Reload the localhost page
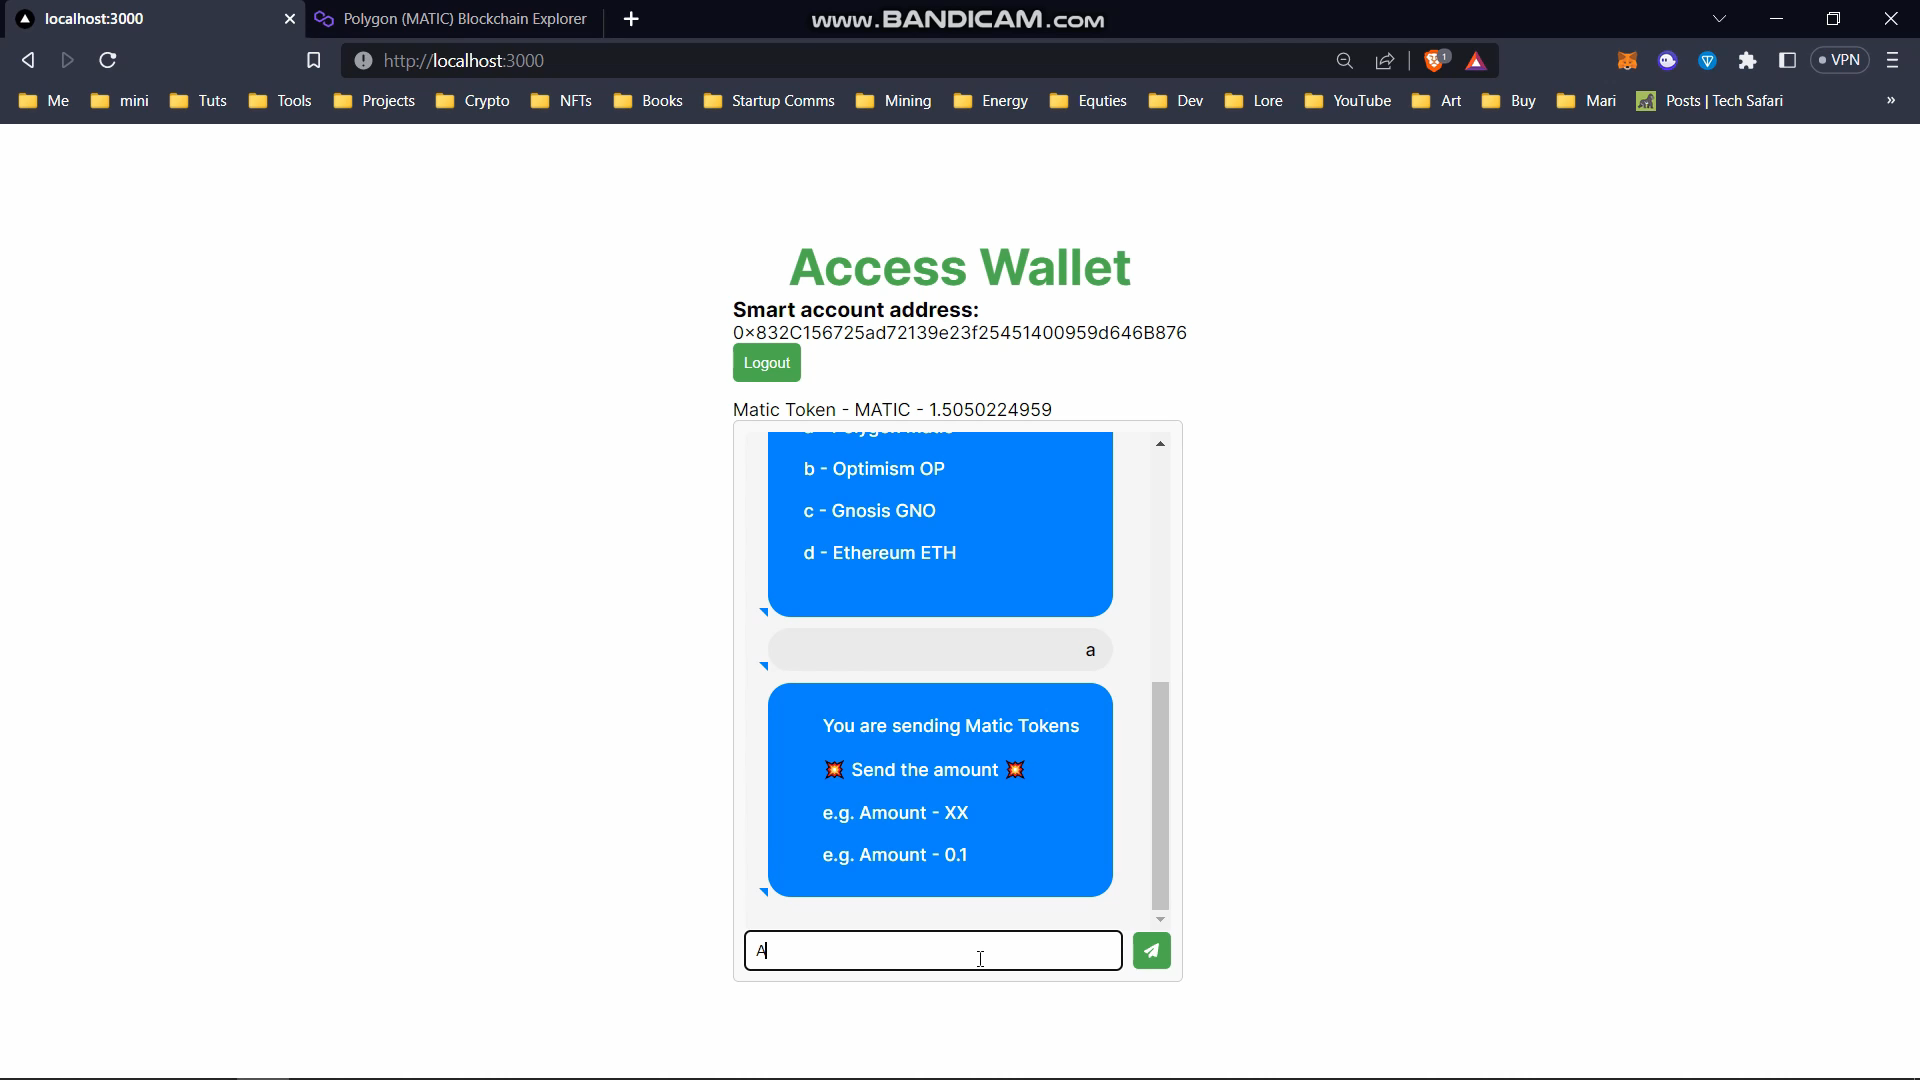 click(x=108, y=61)
